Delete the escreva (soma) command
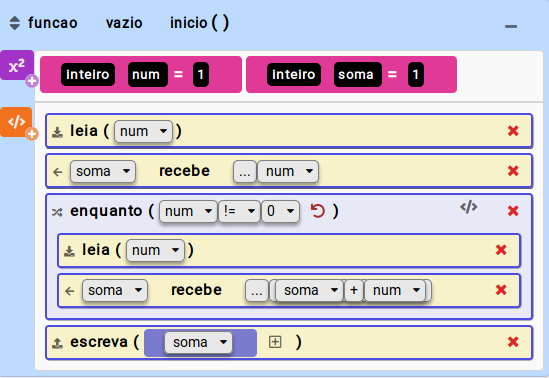 pos(513,342)
